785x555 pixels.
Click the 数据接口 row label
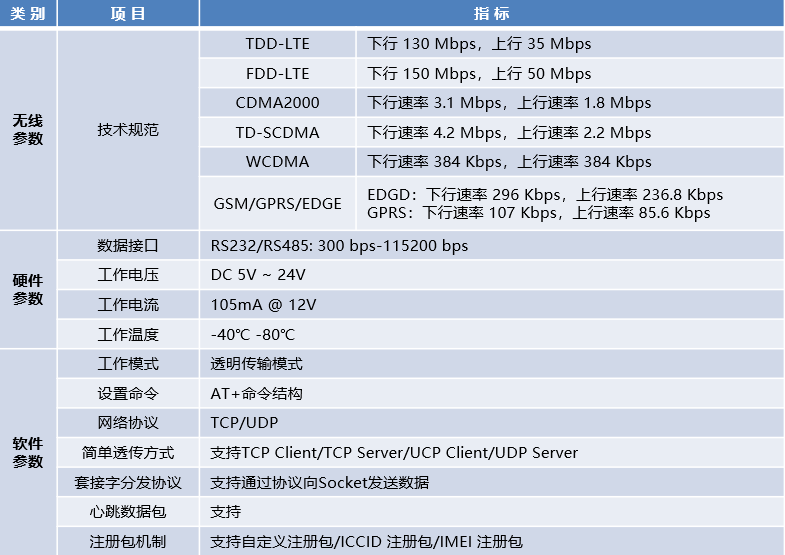(x=128, y=246)
